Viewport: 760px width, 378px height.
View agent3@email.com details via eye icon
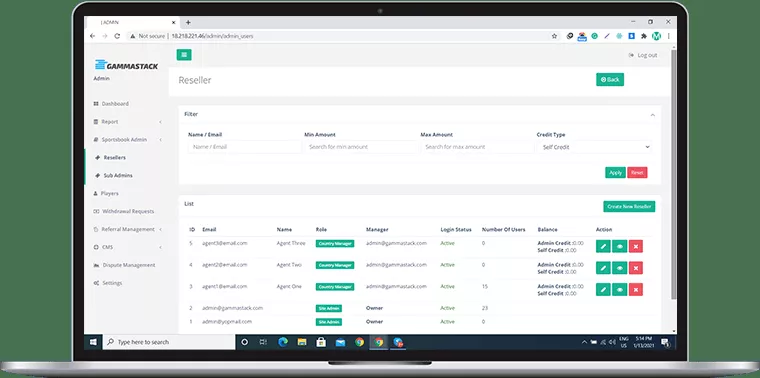click(x=619, y=246)
